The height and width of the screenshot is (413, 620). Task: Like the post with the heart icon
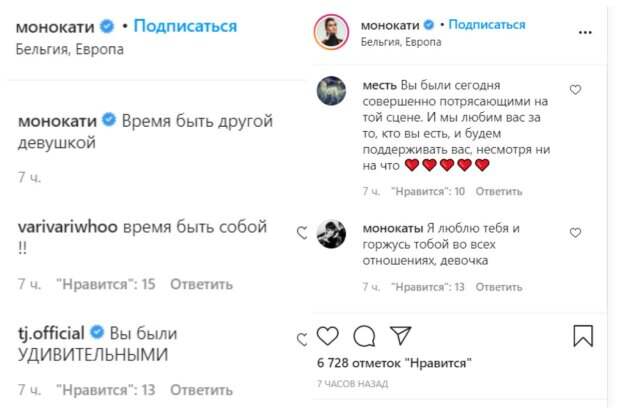tap(326, 335)
